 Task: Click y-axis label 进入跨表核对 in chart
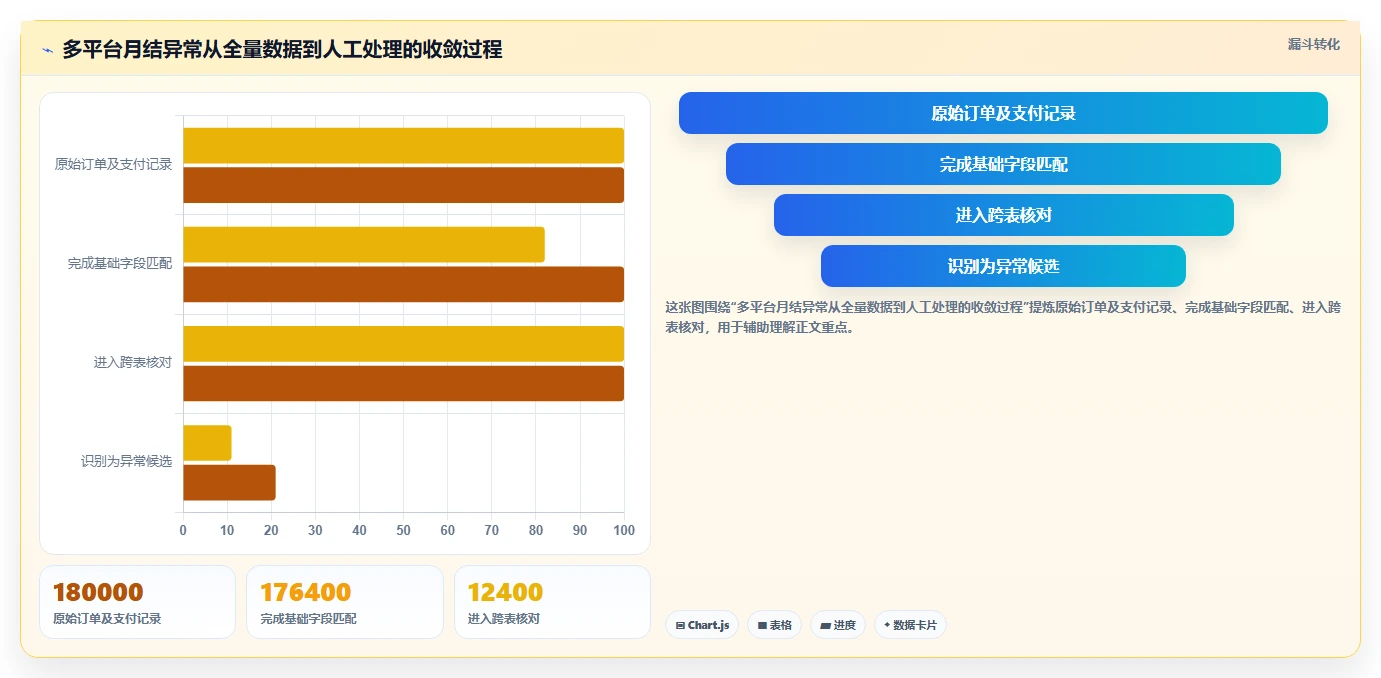coord(133,362)
